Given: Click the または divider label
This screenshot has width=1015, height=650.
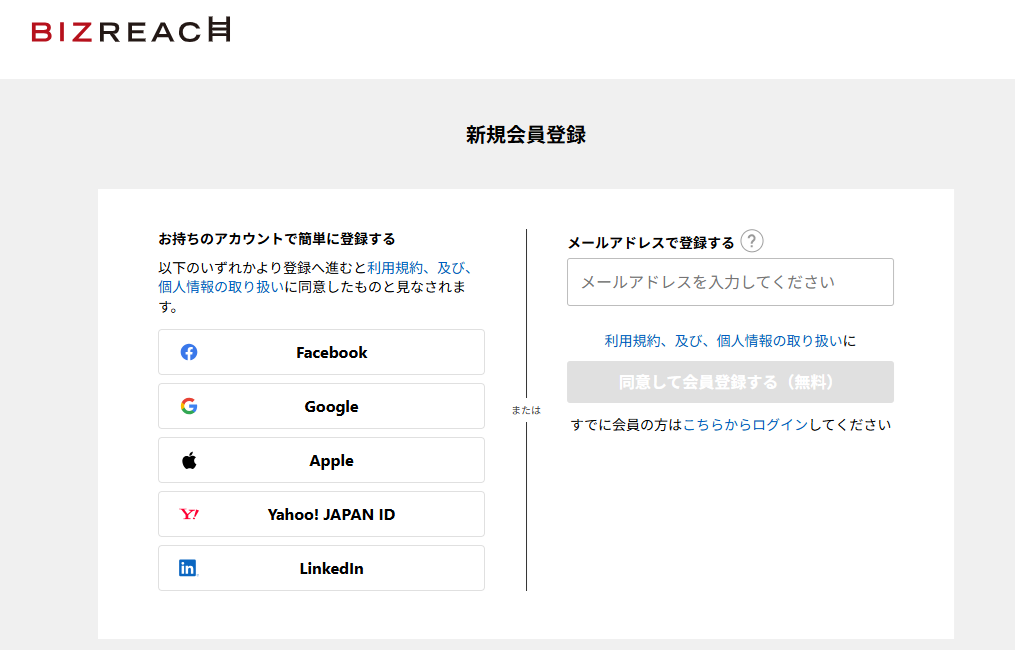Looking at the screenshot, I should 526,410.
